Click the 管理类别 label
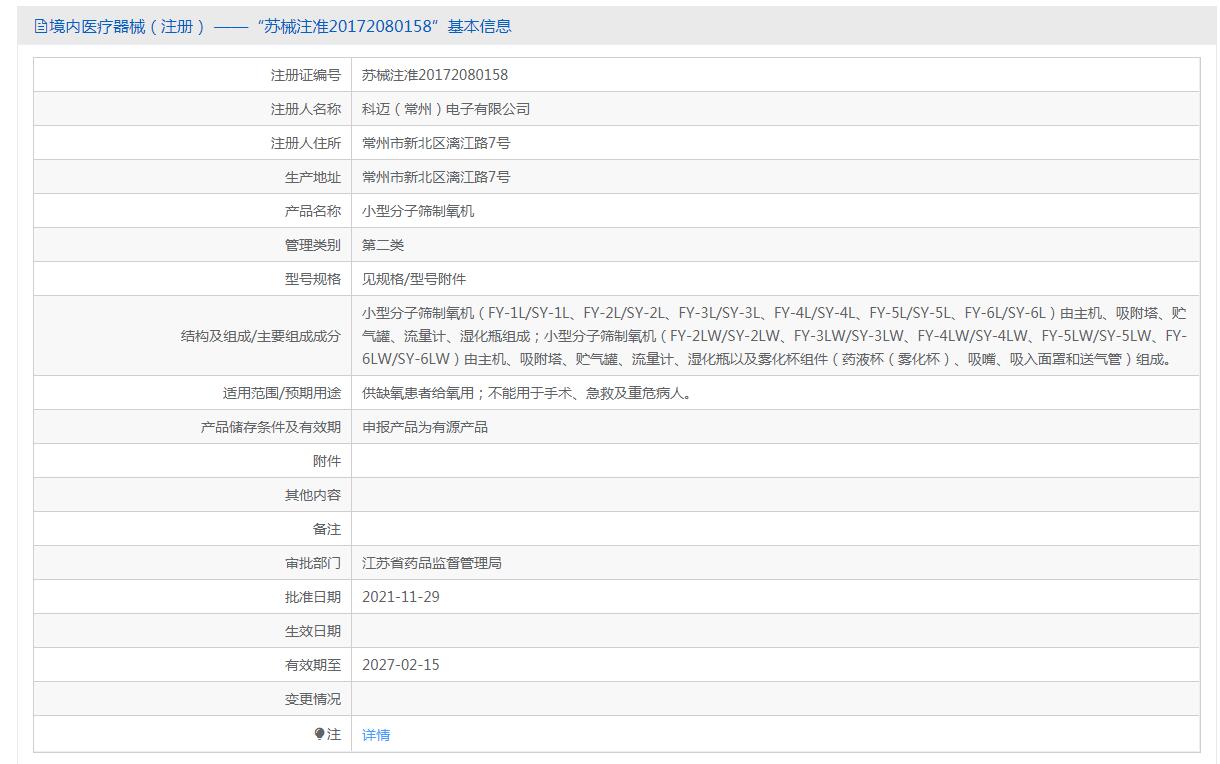 click(312, 245)
